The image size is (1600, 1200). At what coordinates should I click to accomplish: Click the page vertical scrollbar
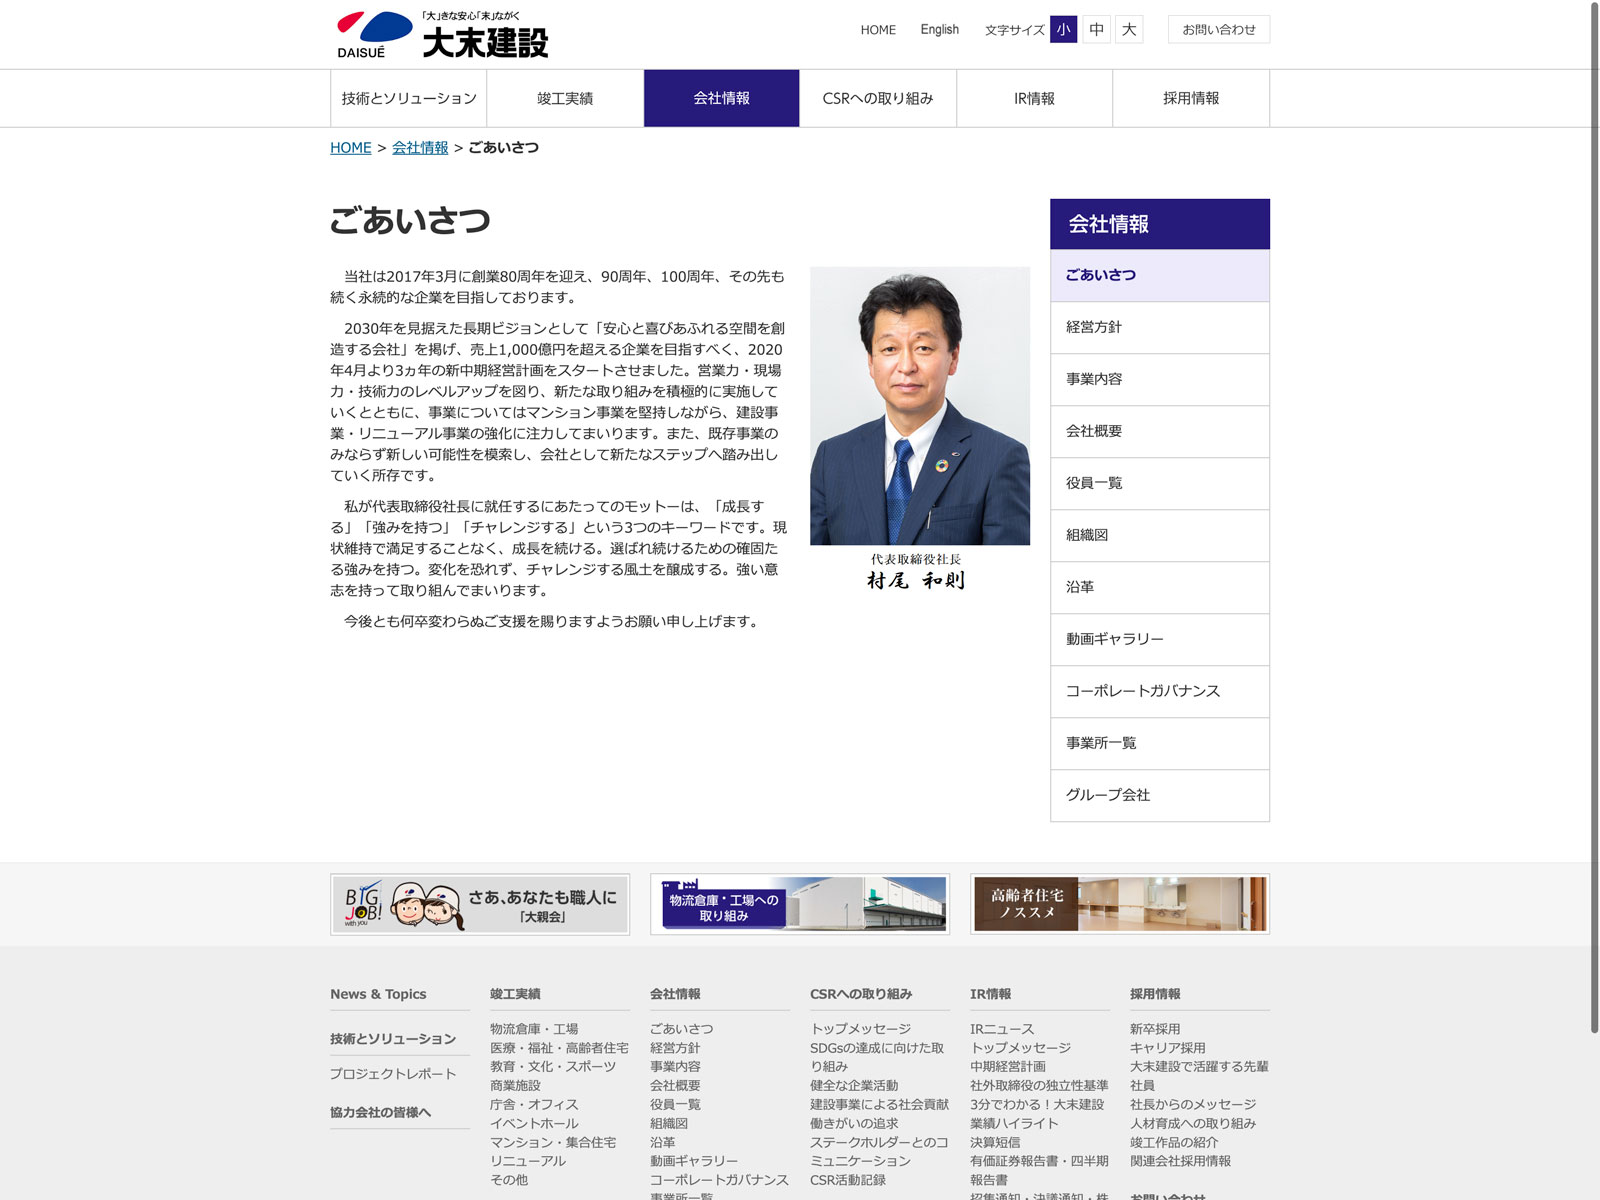pyautogui.click(x=1594, y=500)
